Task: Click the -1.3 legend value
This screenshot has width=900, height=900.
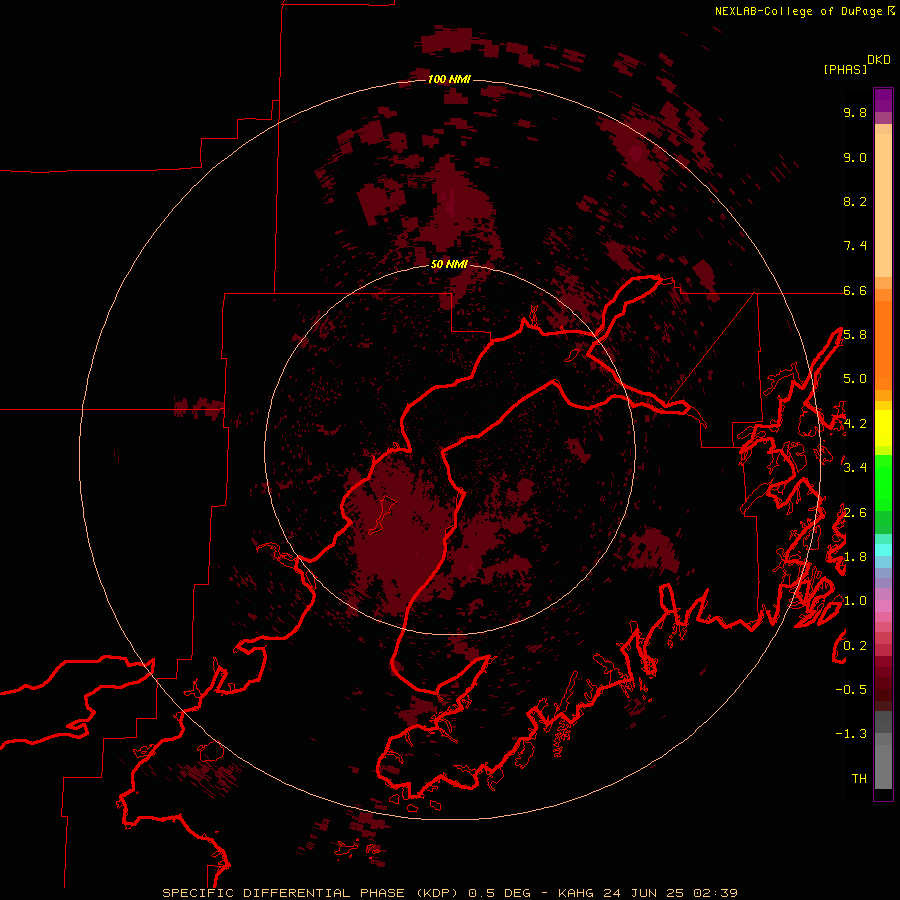Action: 851,734
